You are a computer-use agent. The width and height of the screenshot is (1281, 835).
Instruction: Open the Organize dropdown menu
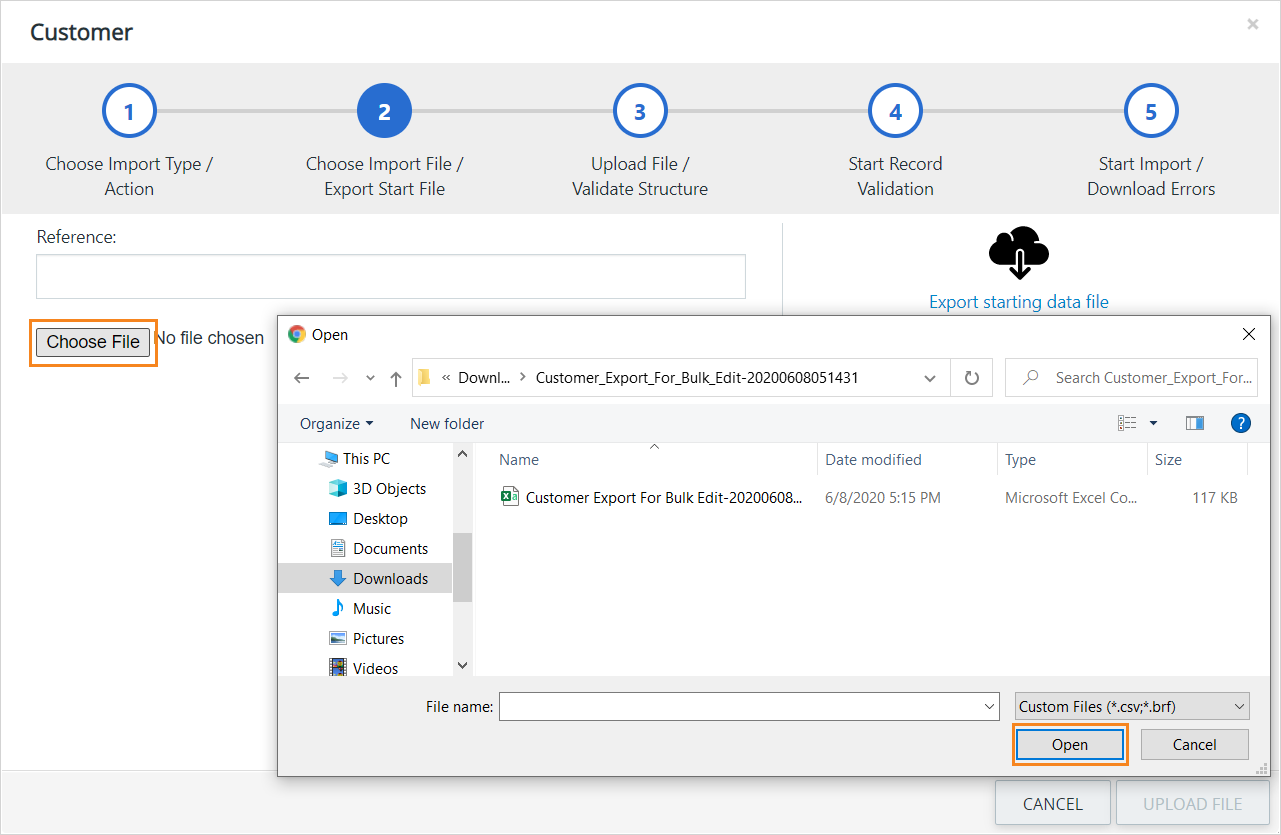337,423
